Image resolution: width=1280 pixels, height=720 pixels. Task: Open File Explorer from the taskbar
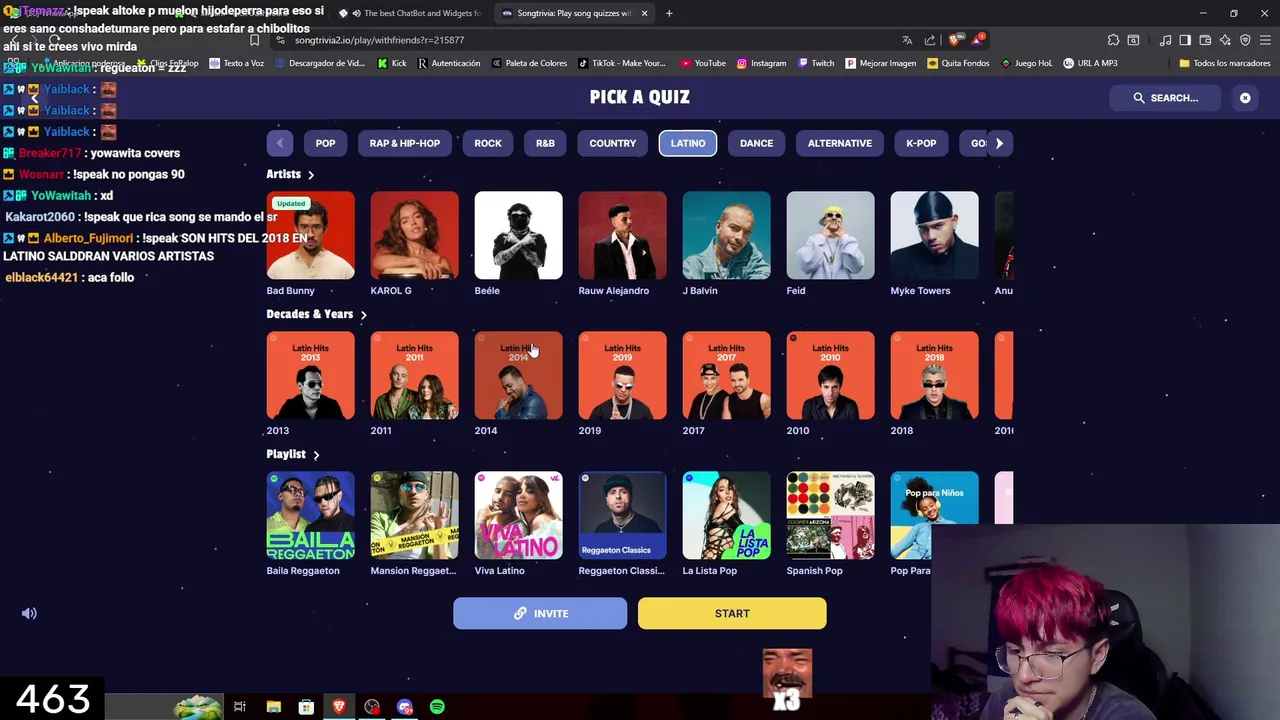(x=273, y=707)
